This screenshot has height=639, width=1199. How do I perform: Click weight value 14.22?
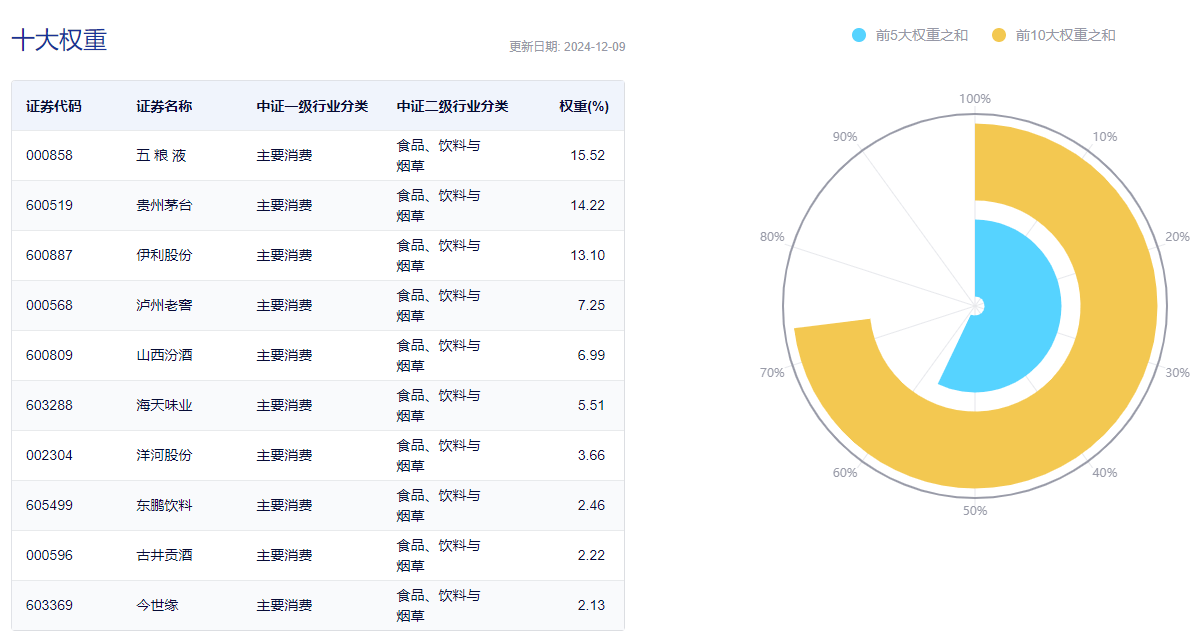click(587, 205)
